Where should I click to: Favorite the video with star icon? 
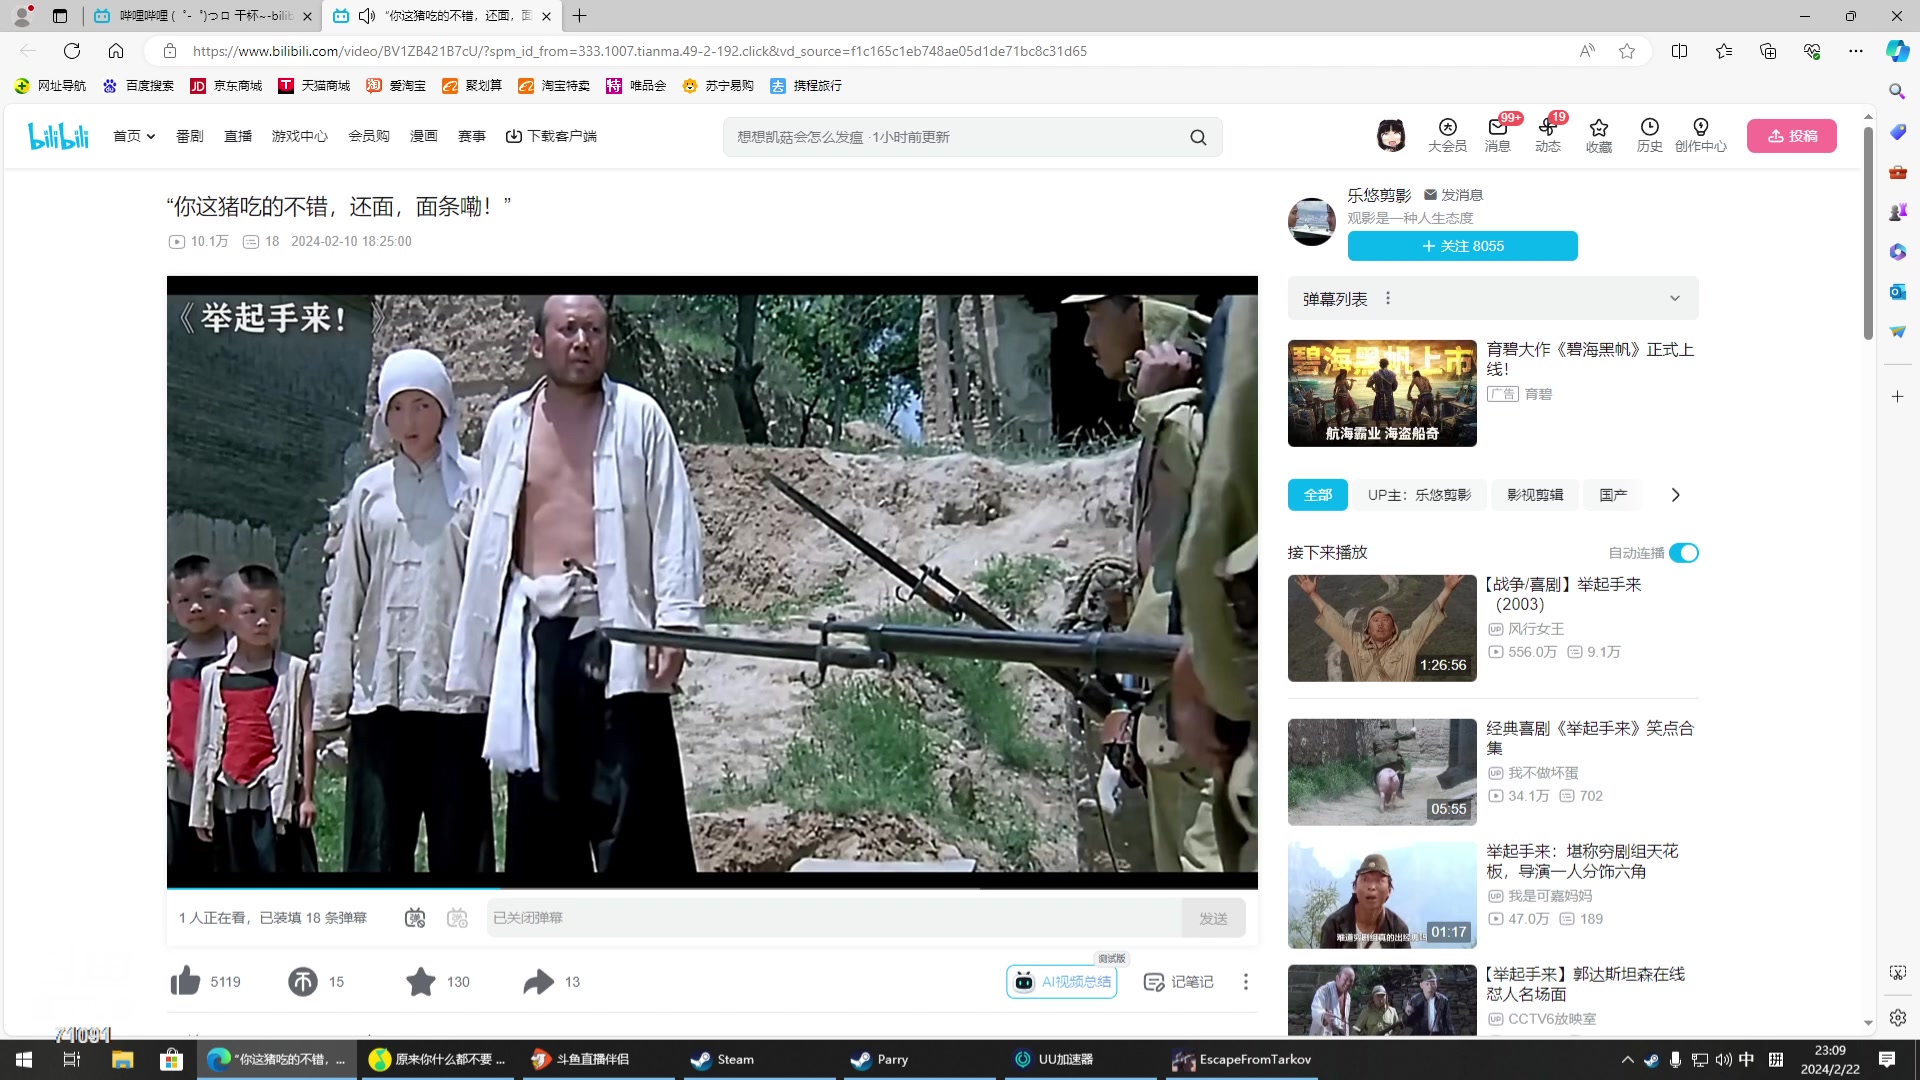click(421, 982)
